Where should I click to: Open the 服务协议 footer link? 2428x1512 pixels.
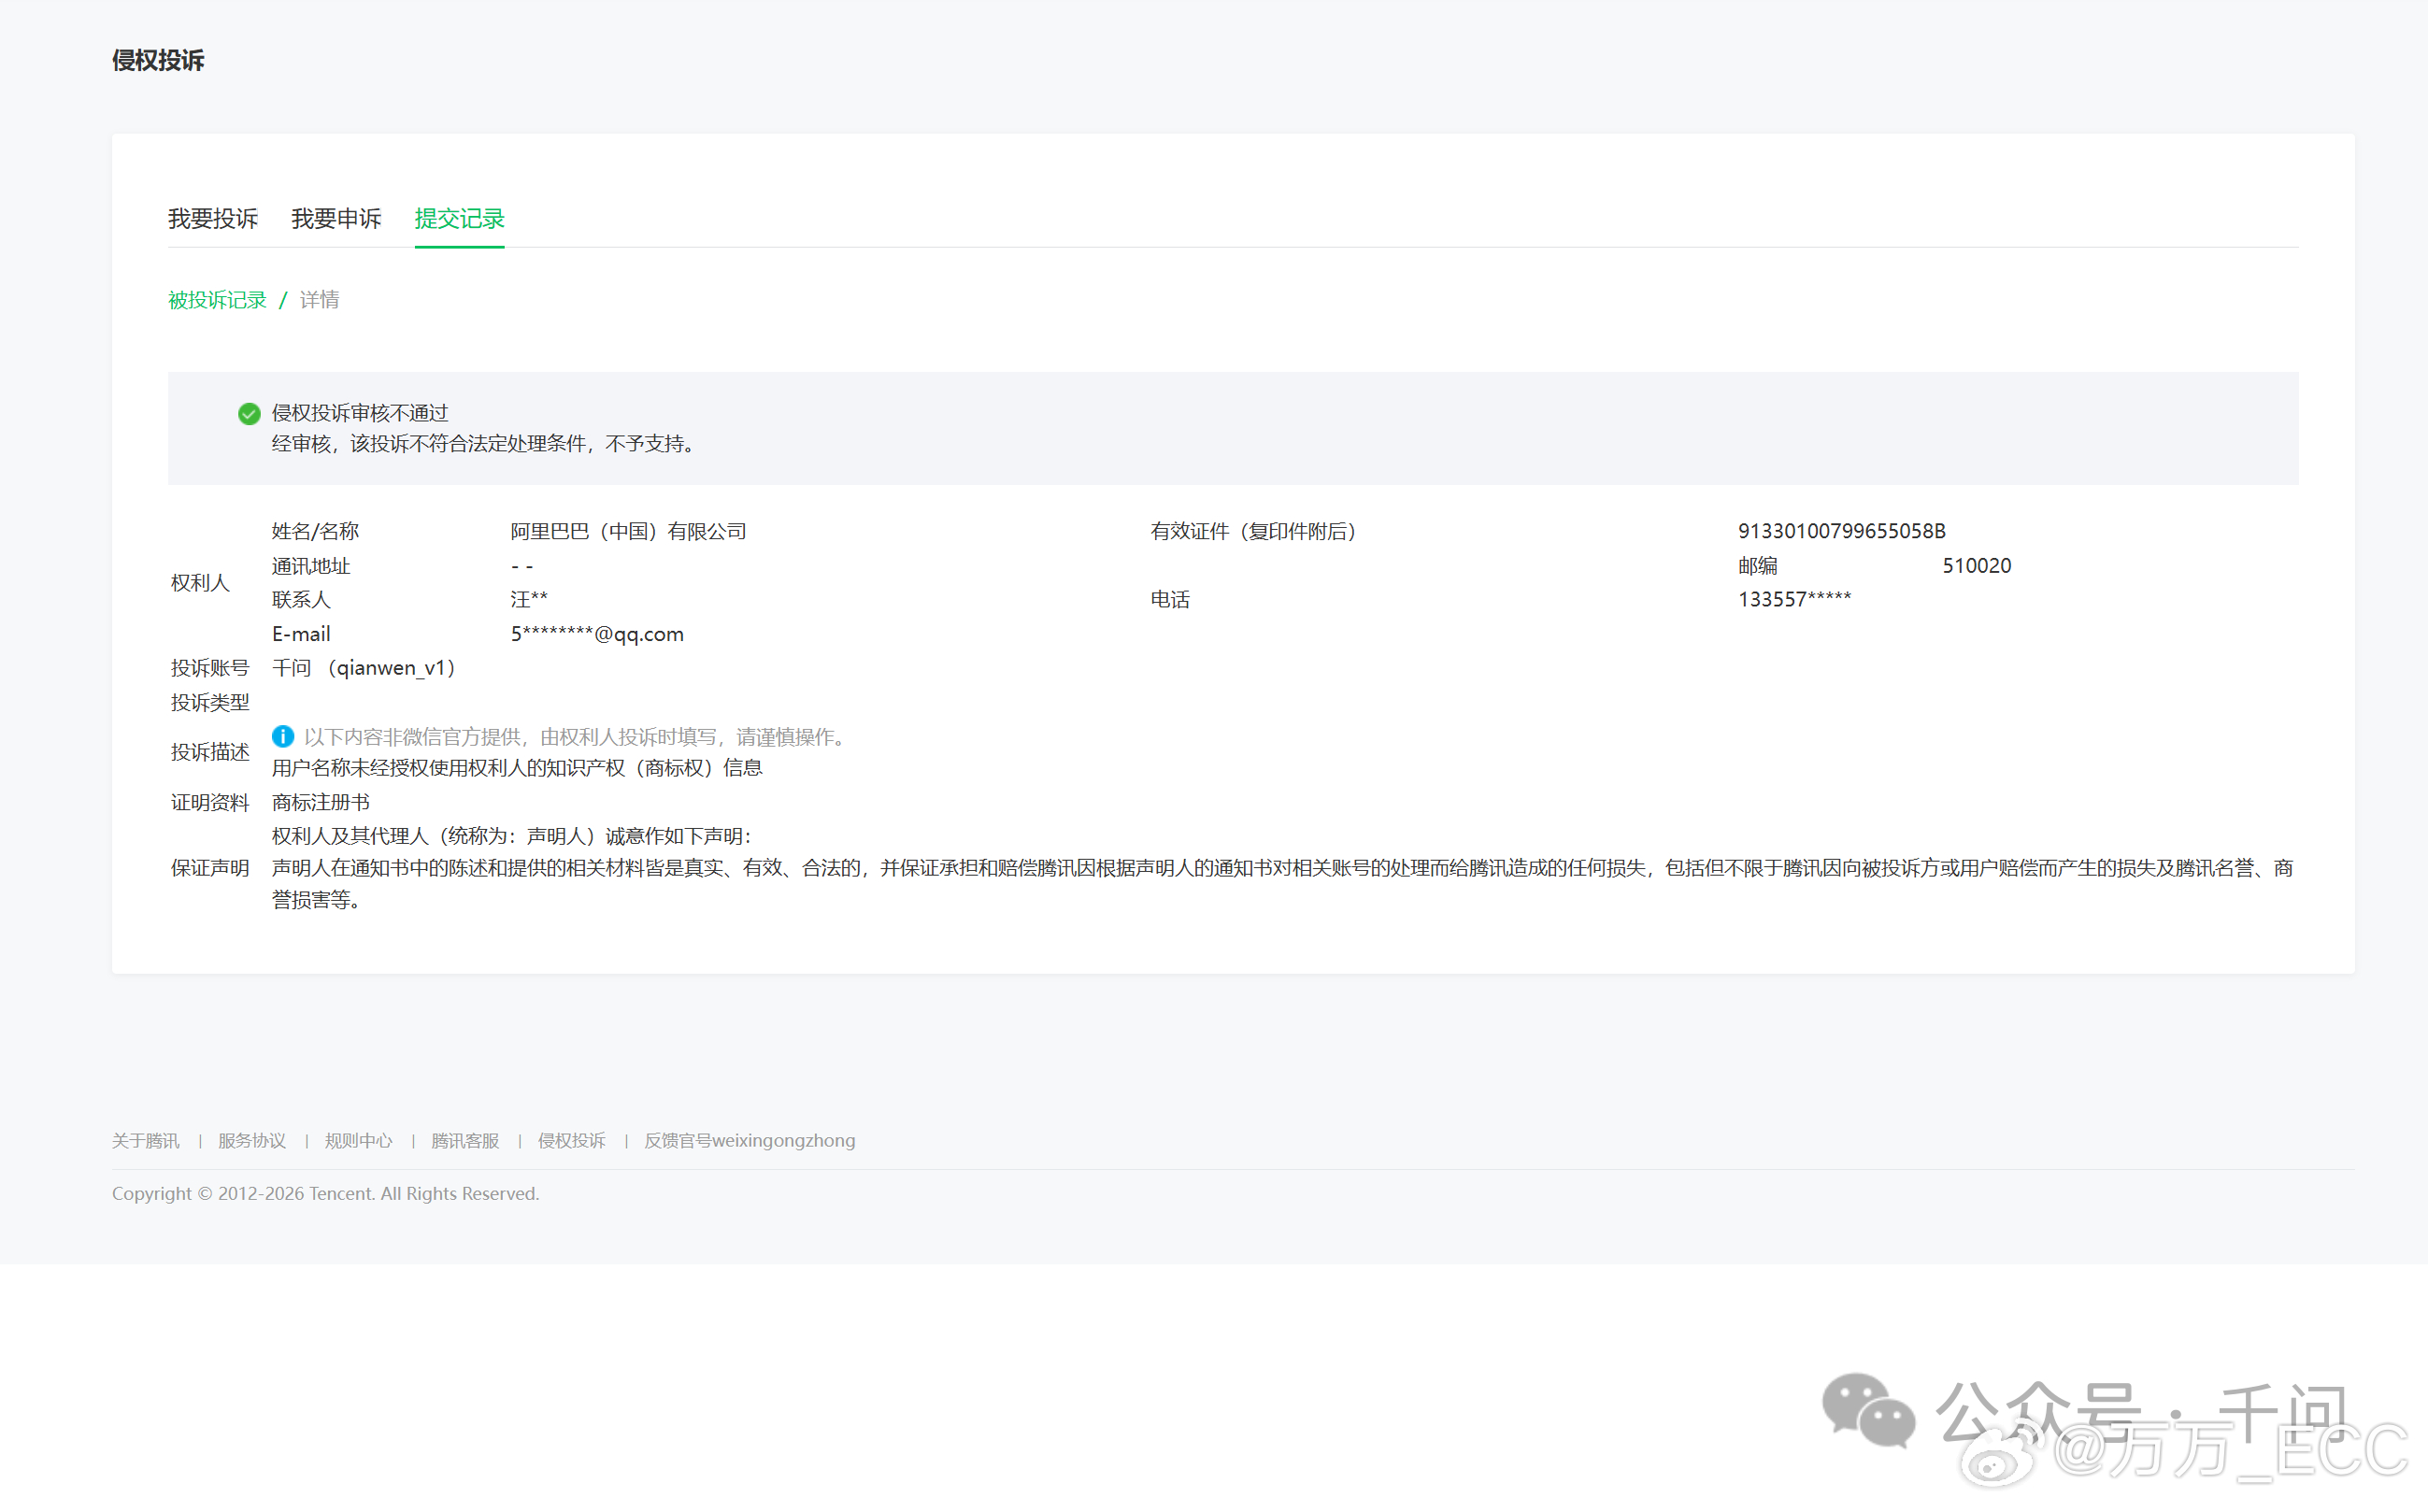coord(252,1140)
